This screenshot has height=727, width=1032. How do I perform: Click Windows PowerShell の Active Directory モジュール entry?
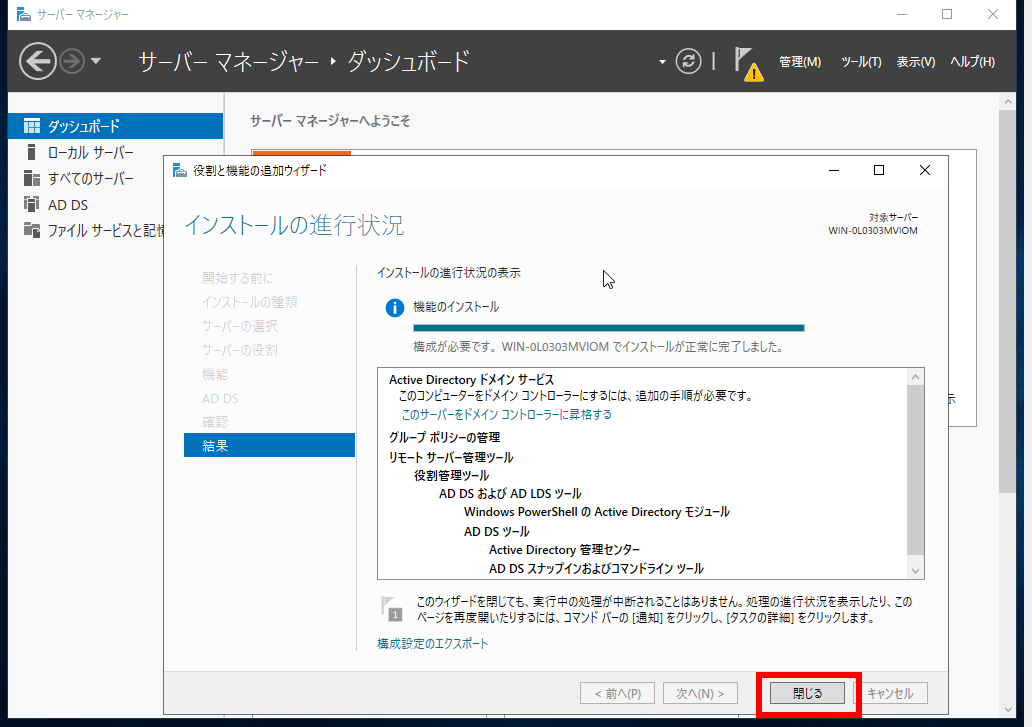point(597,512)
